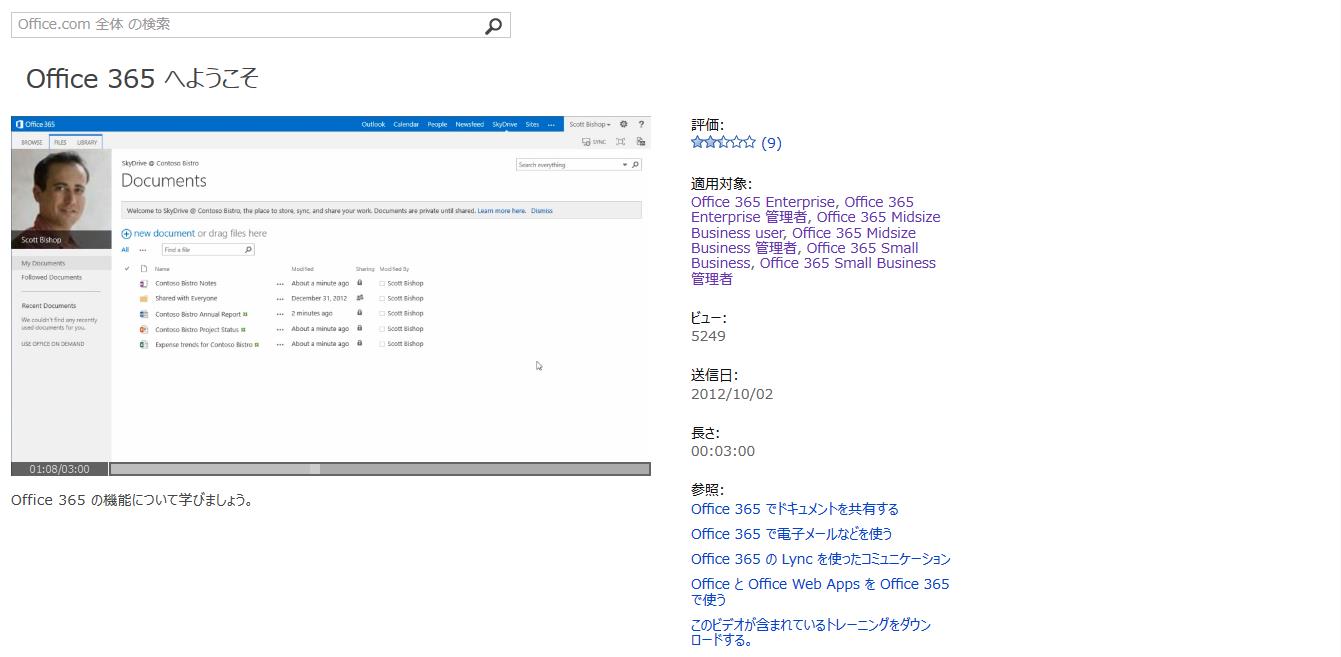Image resolution: width=1341 pixels, height=657 pixels.
Task: Click the Office 365 logo in the video
Action: tap(35, 124)
